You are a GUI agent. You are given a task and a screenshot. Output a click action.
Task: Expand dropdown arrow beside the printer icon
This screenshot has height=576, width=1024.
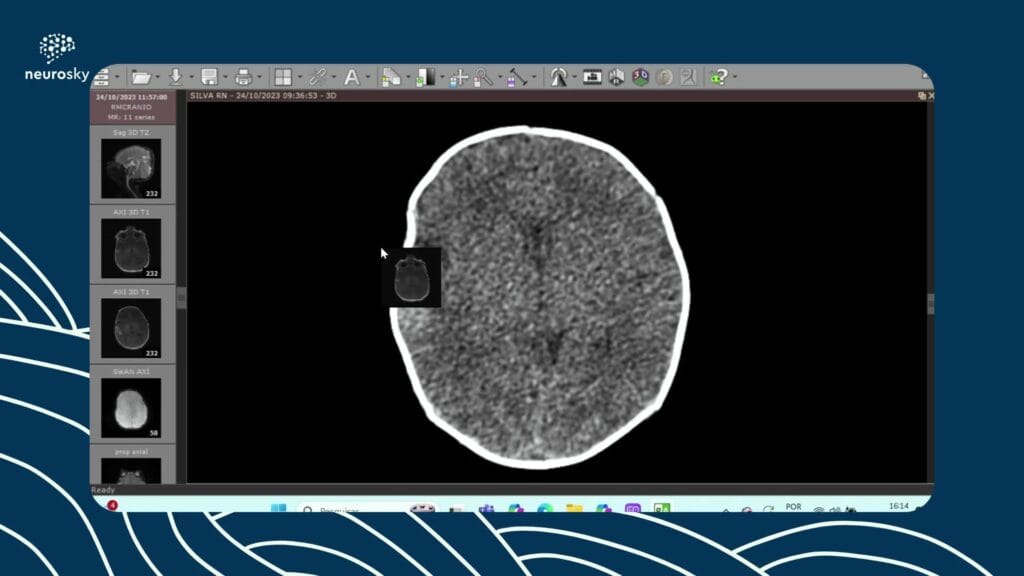(x=259, y=77)
